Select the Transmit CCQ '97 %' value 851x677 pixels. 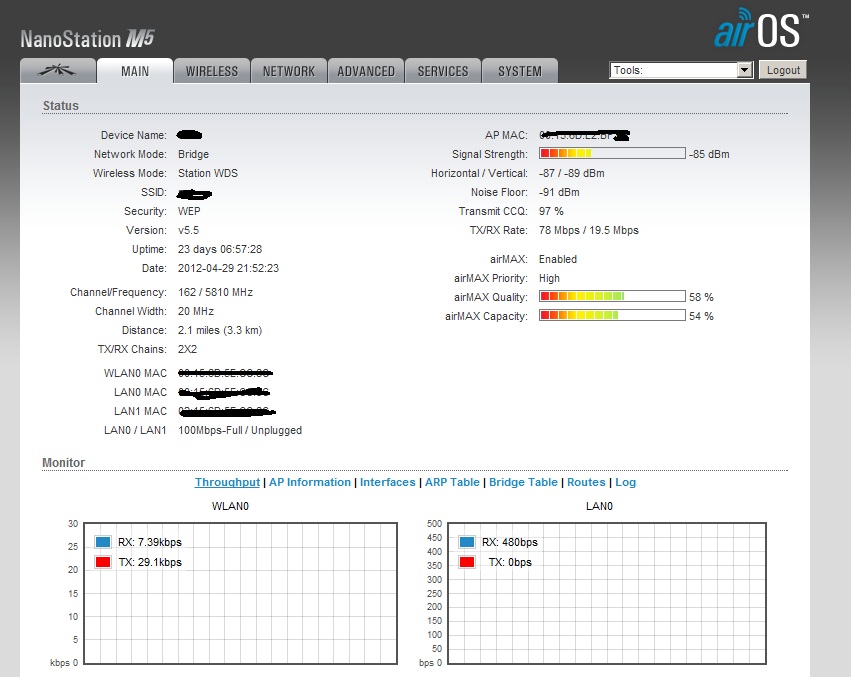tap(551, 211)
